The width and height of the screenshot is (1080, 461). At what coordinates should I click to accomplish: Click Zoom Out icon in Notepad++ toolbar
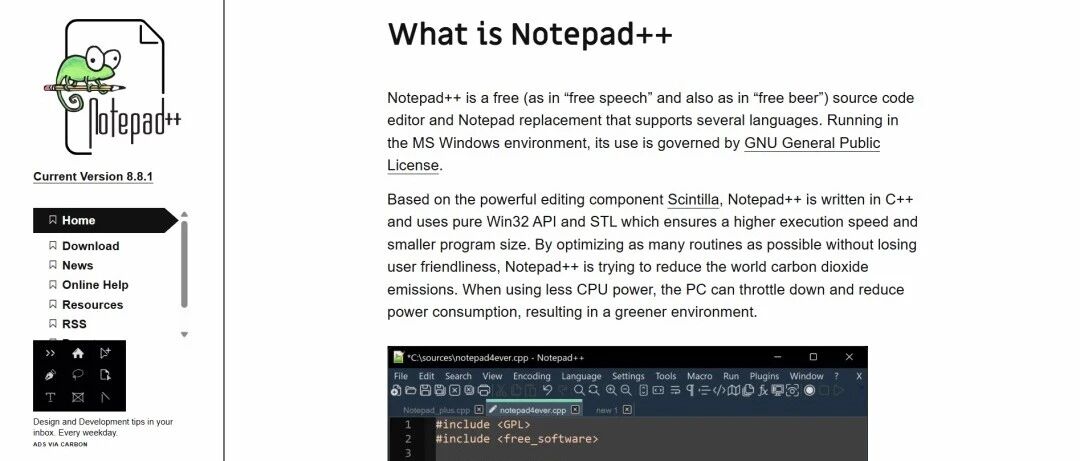coord(626,390)
